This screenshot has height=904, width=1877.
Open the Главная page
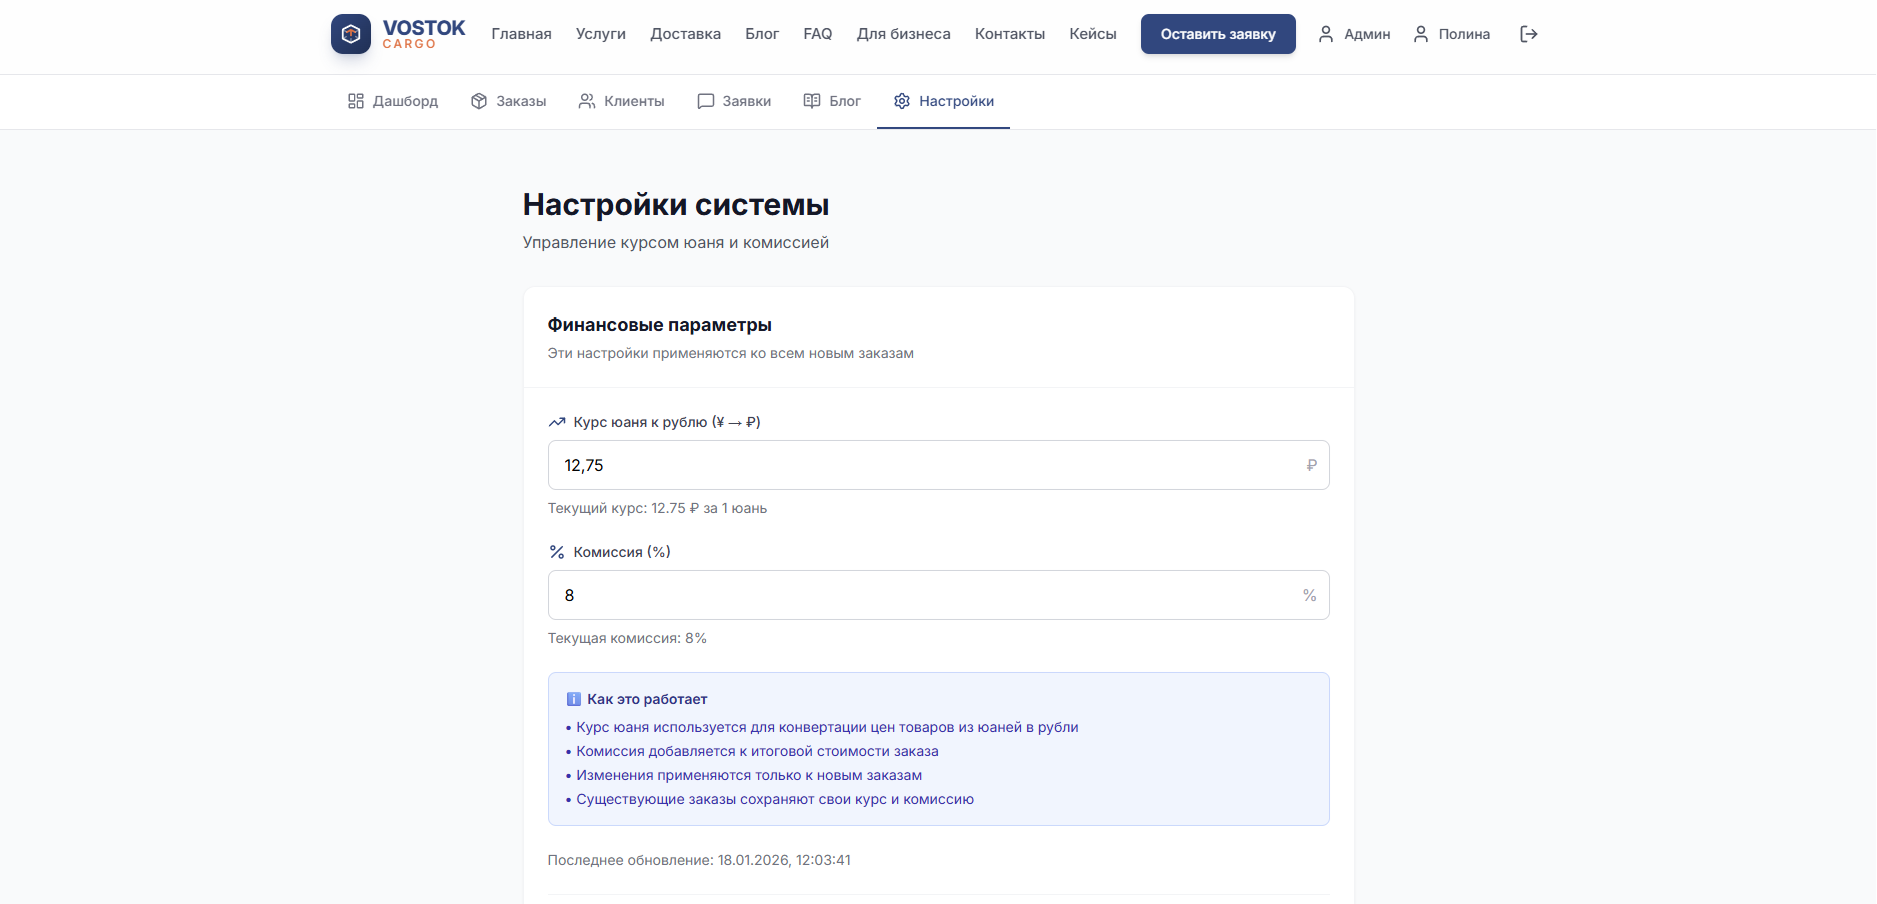[521, 34]
